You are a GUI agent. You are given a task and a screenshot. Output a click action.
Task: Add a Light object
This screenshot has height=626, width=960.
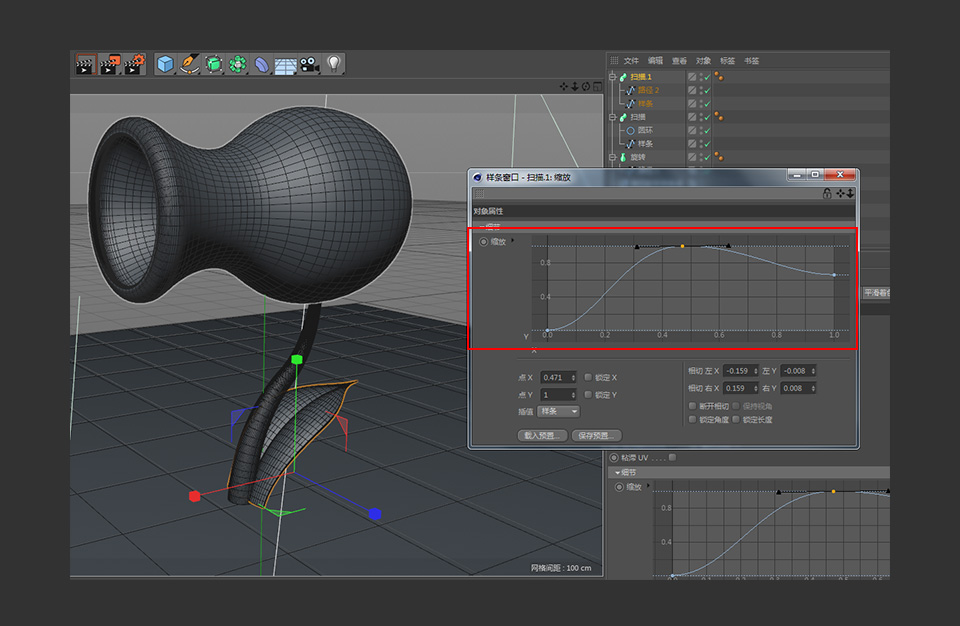(334, 64)
